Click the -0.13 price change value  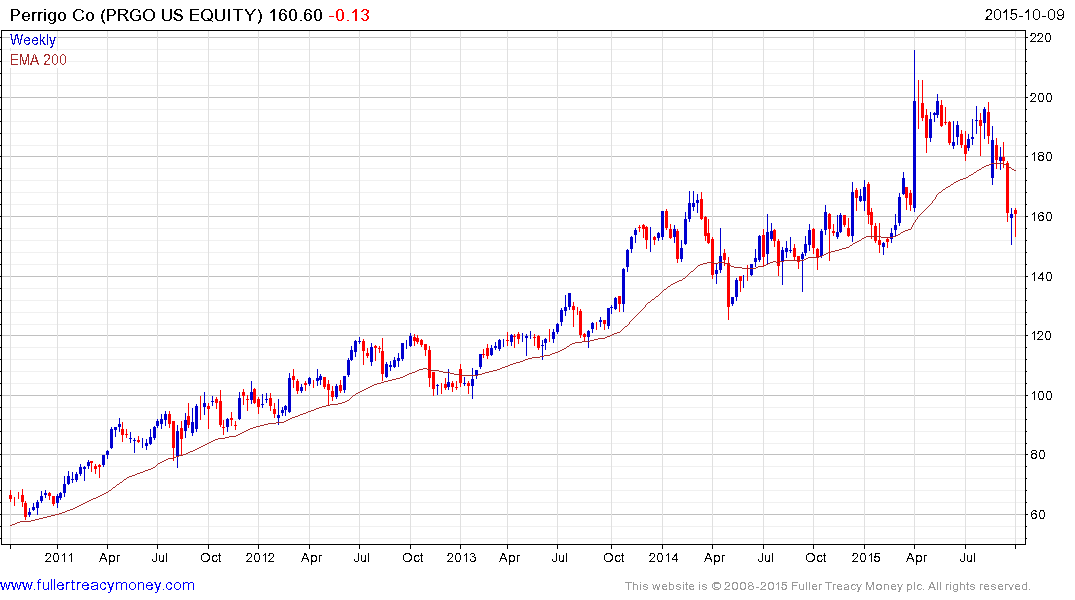(349, 15)
